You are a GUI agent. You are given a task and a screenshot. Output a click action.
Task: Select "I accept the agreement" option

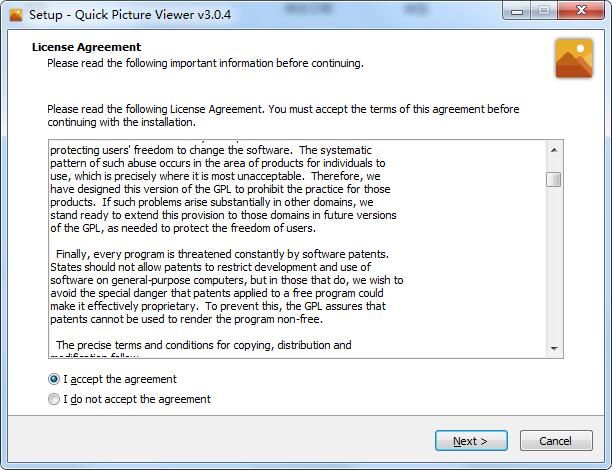tap(54, 379)
